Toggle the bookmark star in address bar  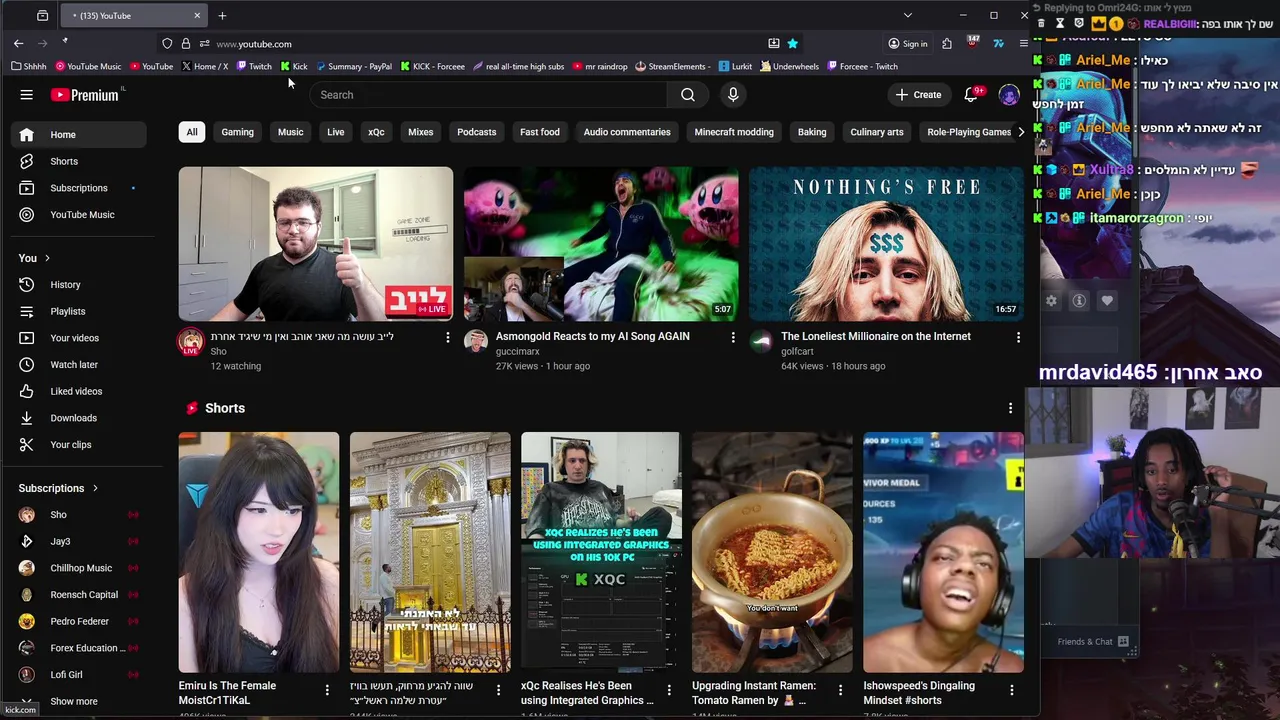click(x=792, y=44)
